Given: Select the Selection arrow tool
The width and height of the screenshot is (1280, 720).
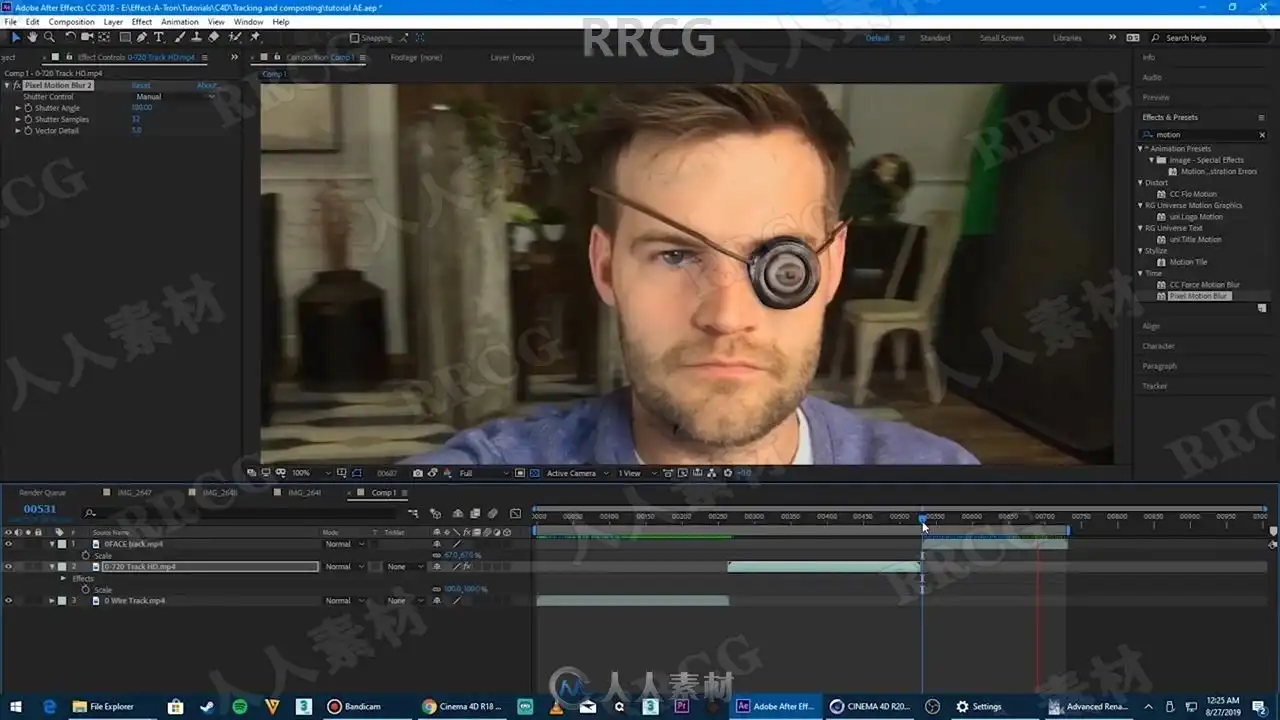Looking at the screenshot, I should coord(15,37).
